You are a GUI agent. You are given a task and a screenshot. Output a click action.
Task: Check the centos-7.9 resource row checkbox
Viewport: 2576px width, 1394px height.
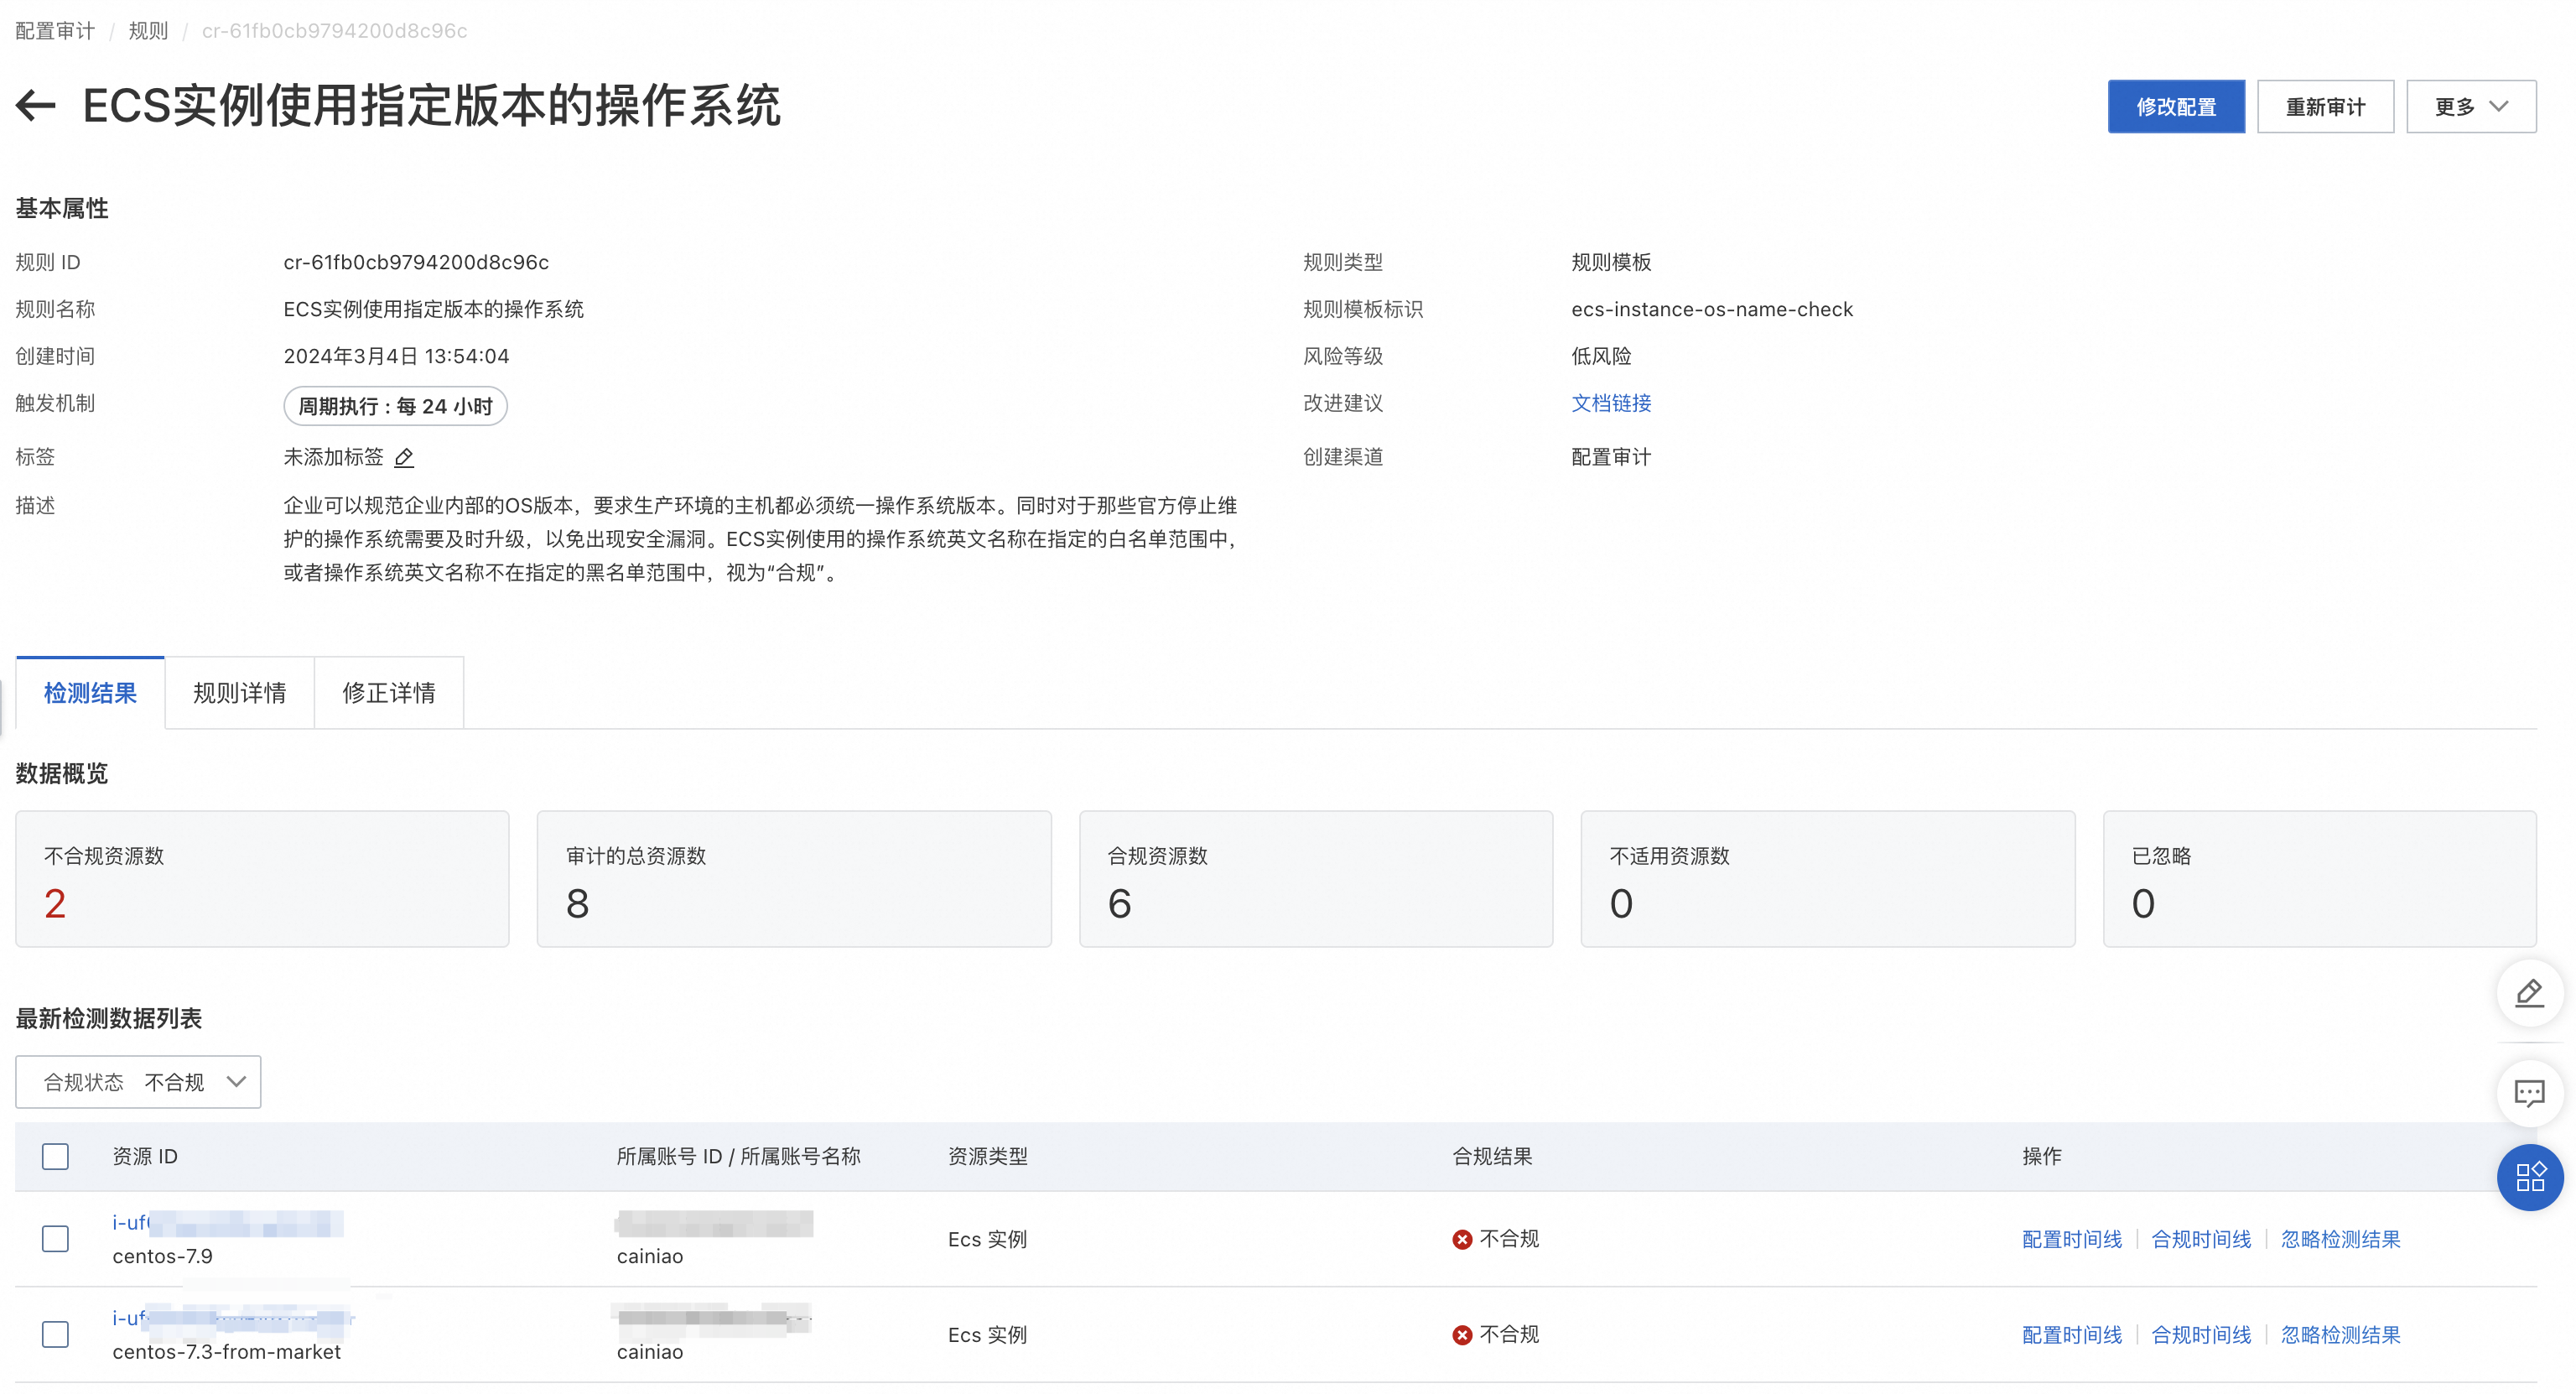point(56,1239)
